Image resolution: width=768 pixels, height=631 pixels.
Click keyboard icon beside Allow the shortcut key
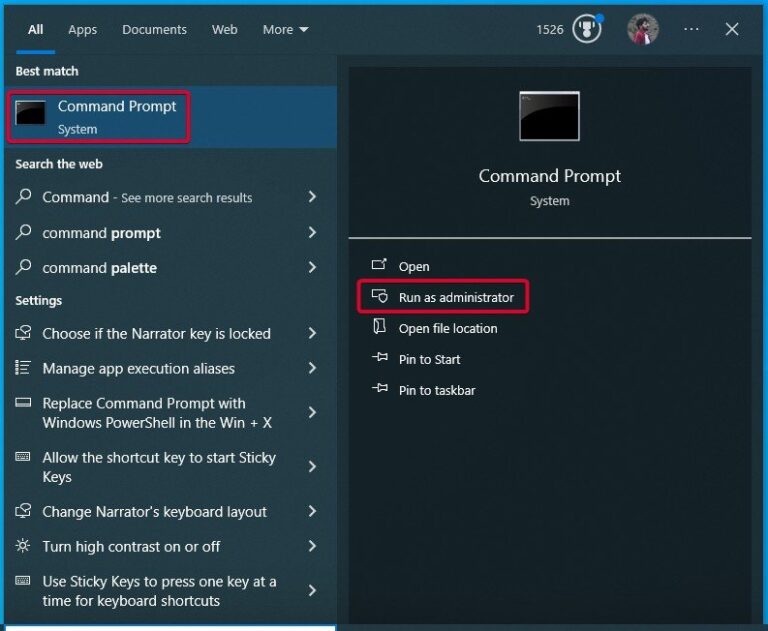pyautogui.click(x=23, y=457)
